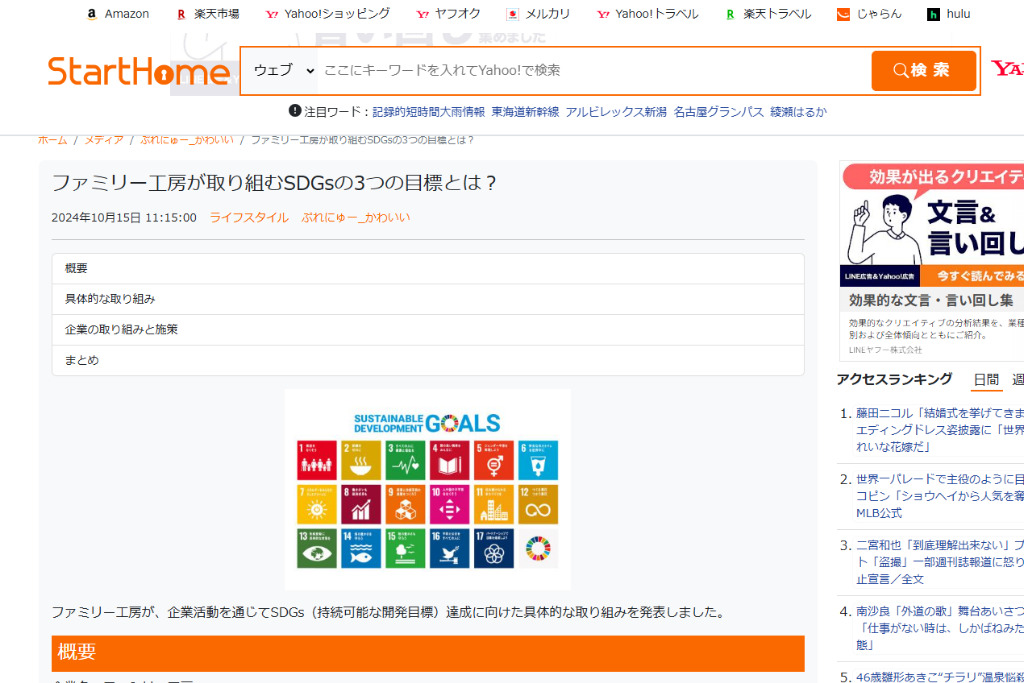This screenshot has height=683, width=1024.
Task: Jump to 概要 in table of contents
Action: tap(428, 268)
